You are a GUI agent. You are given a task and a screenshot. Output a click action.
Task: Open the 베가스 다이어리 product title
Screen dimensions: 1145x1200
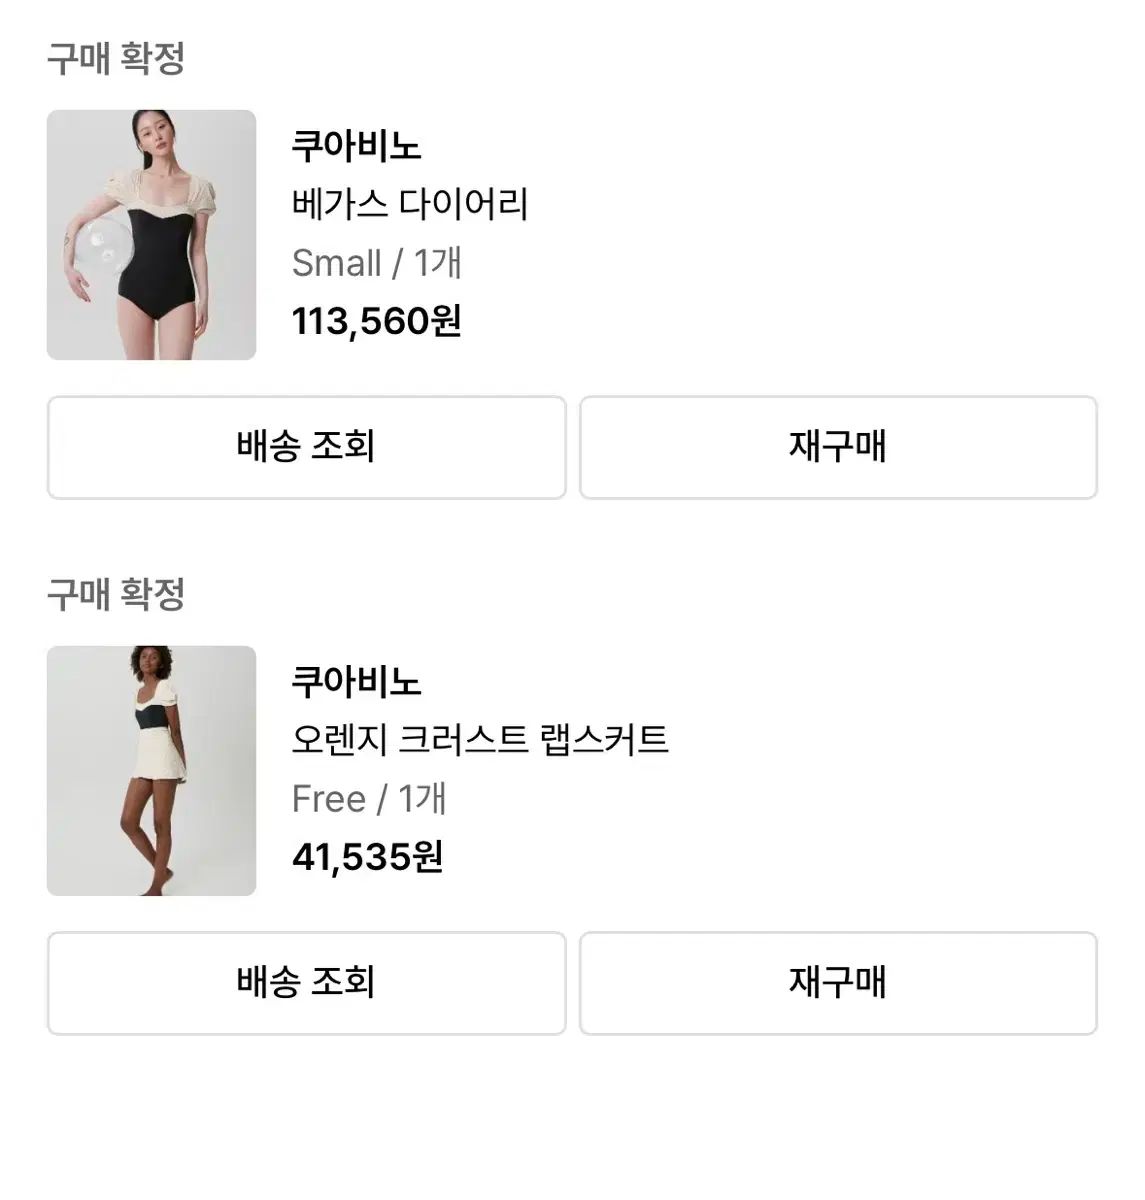(410, 205)
